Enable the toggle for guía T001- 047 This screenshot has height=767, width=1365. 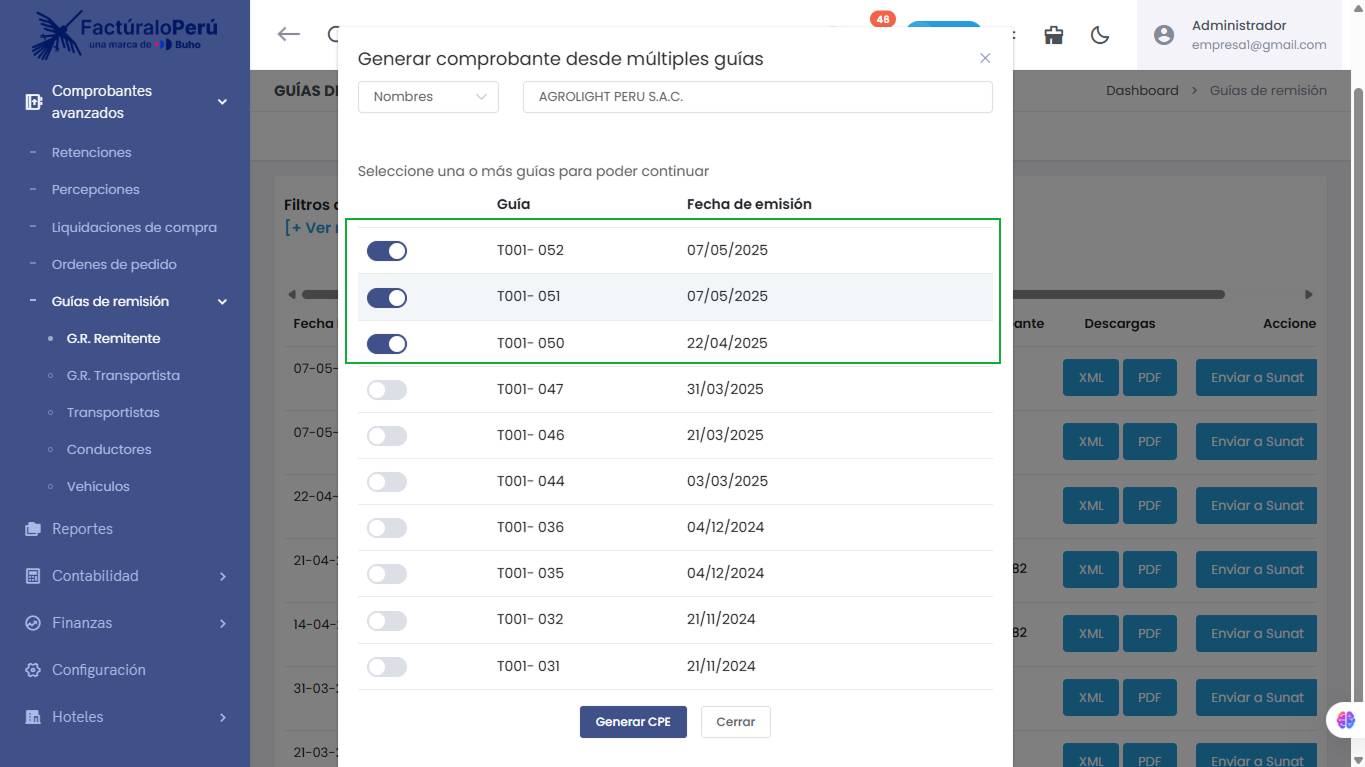coord(387,390)
